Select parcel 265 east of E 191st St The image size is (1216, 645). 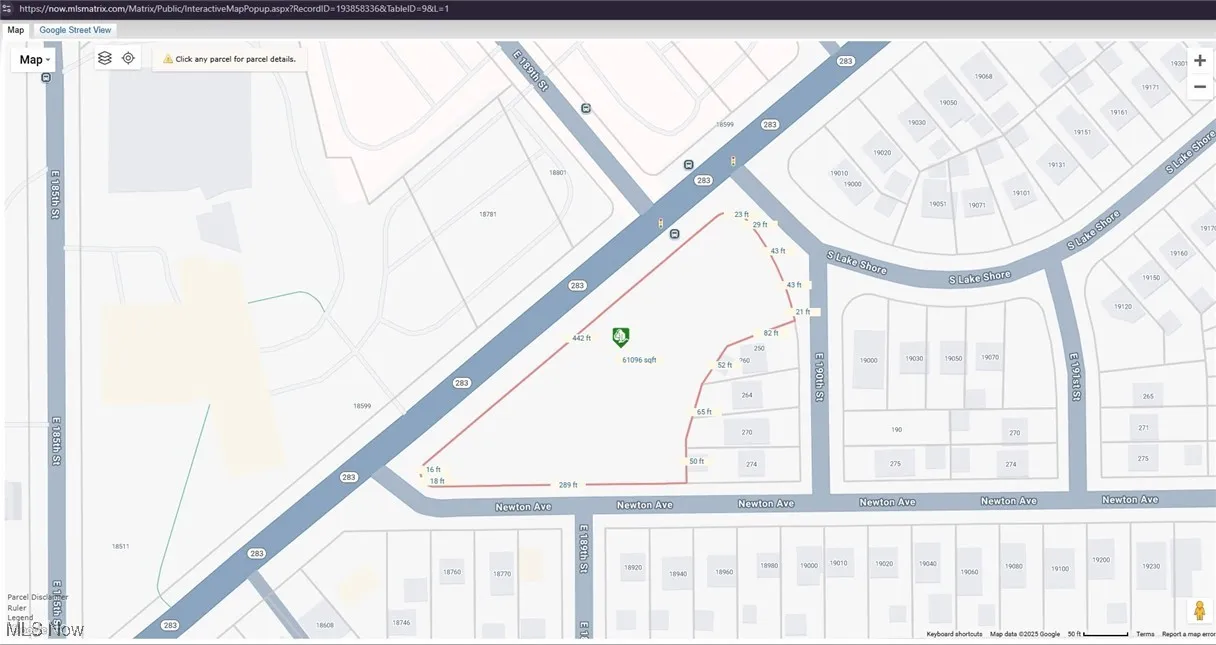click(x=1148, y=397)
